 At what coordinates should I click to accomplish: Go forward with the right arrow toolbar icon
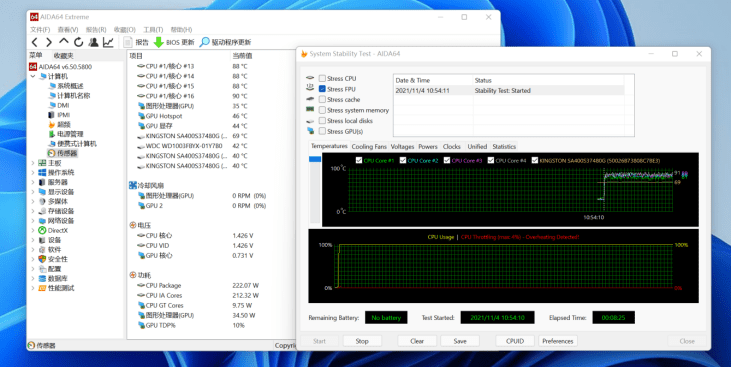pos(49,42)
